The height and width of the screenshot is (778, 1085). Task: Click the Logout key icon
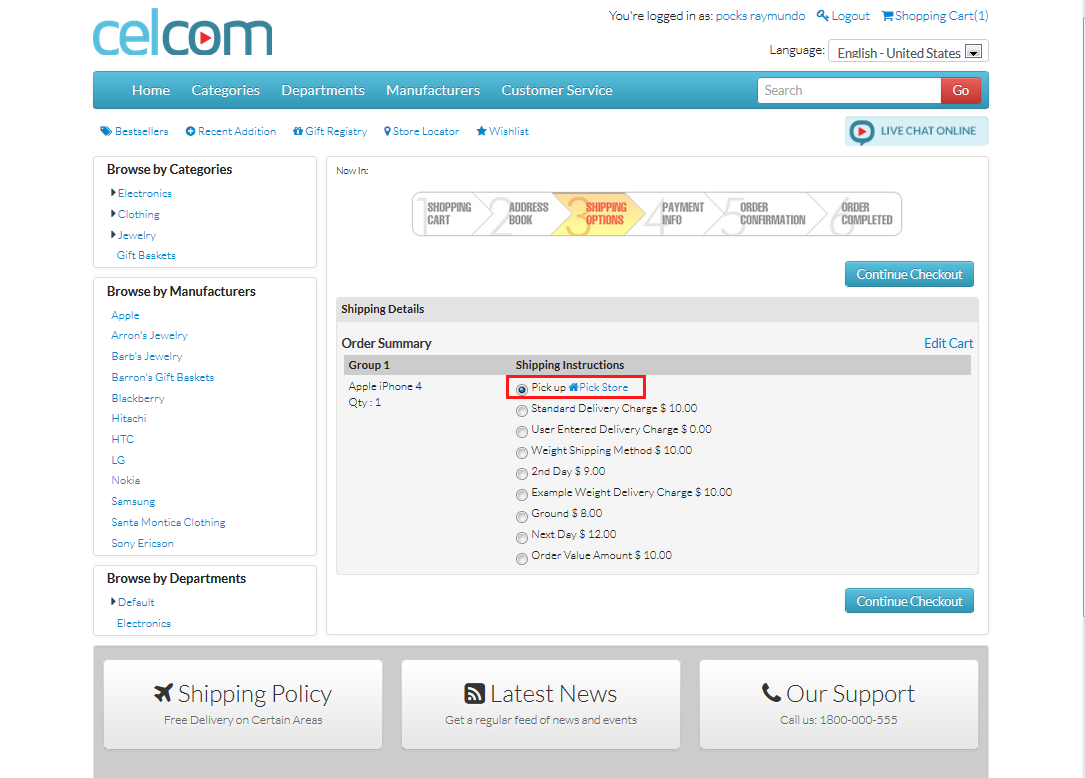click(x=823, y=16)
